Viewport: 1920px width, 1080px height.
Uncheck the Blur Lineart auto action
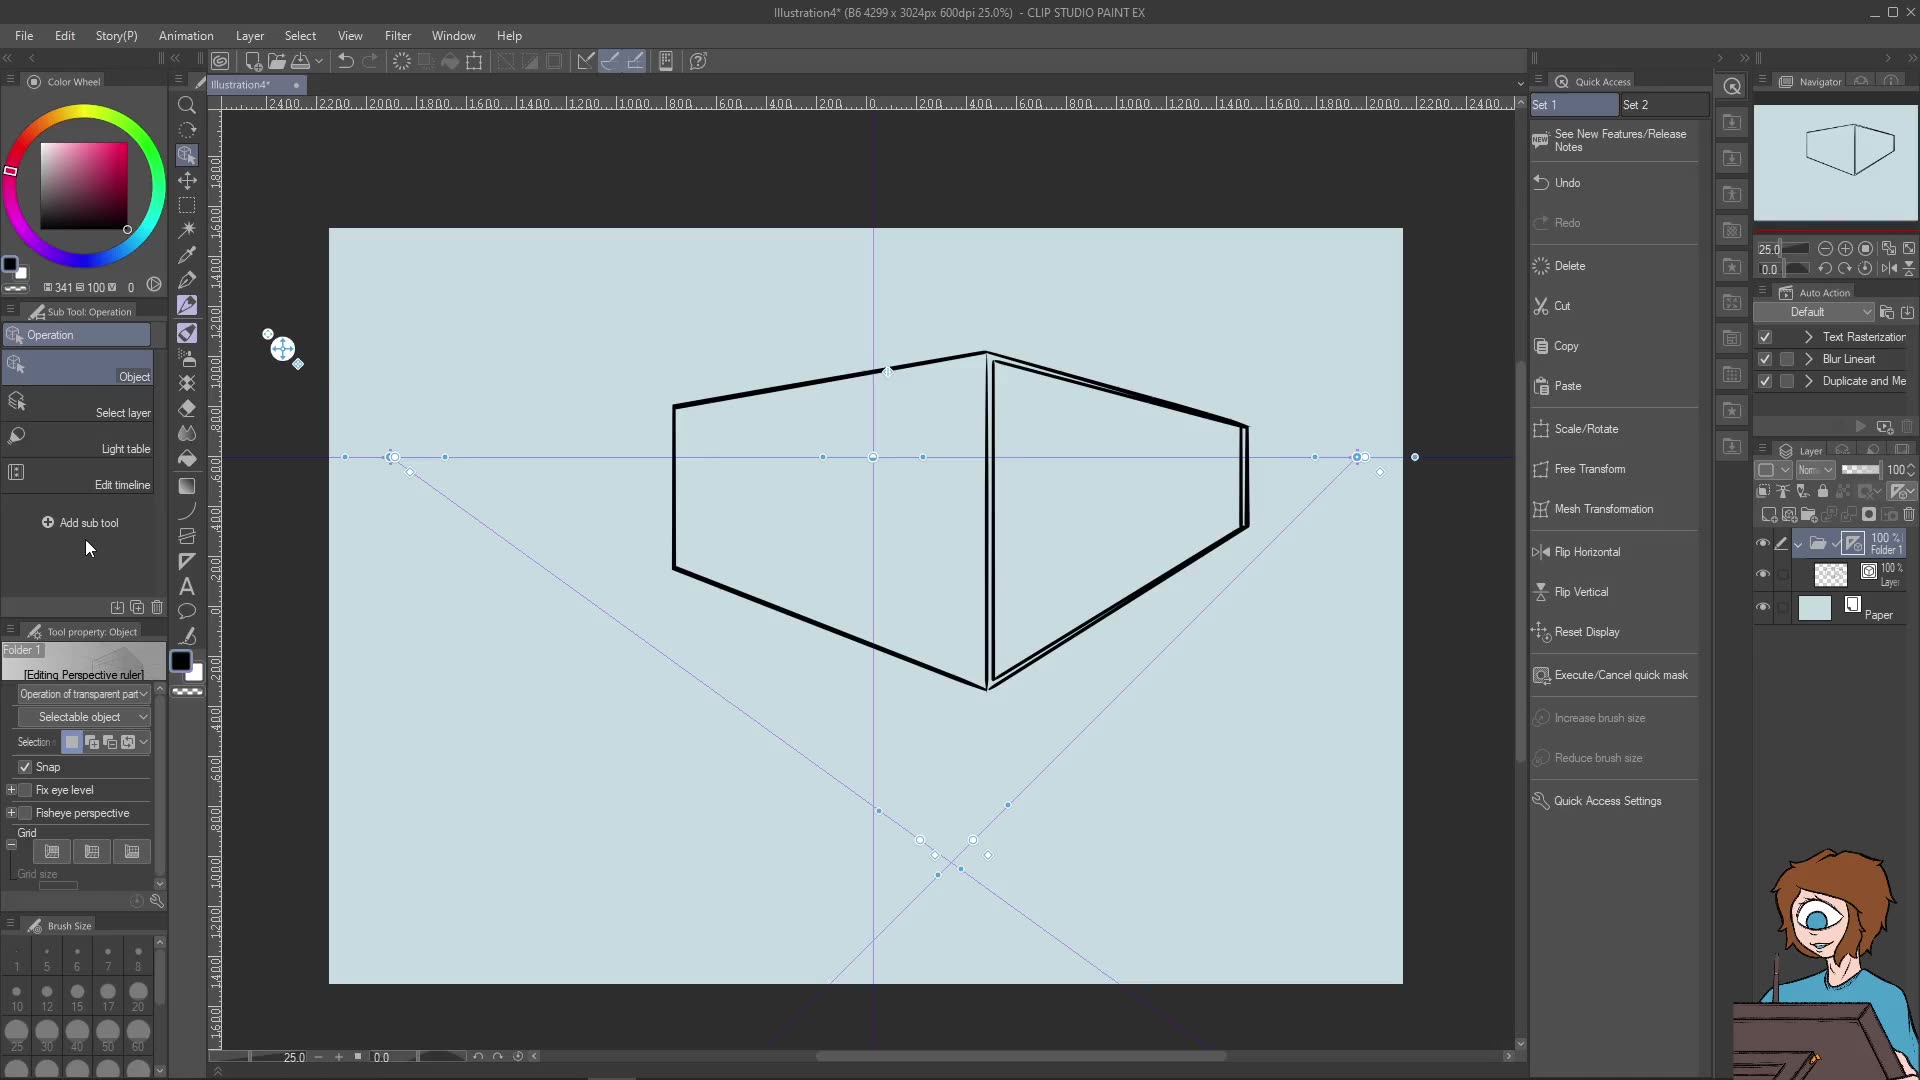[x=1766, y=358]
